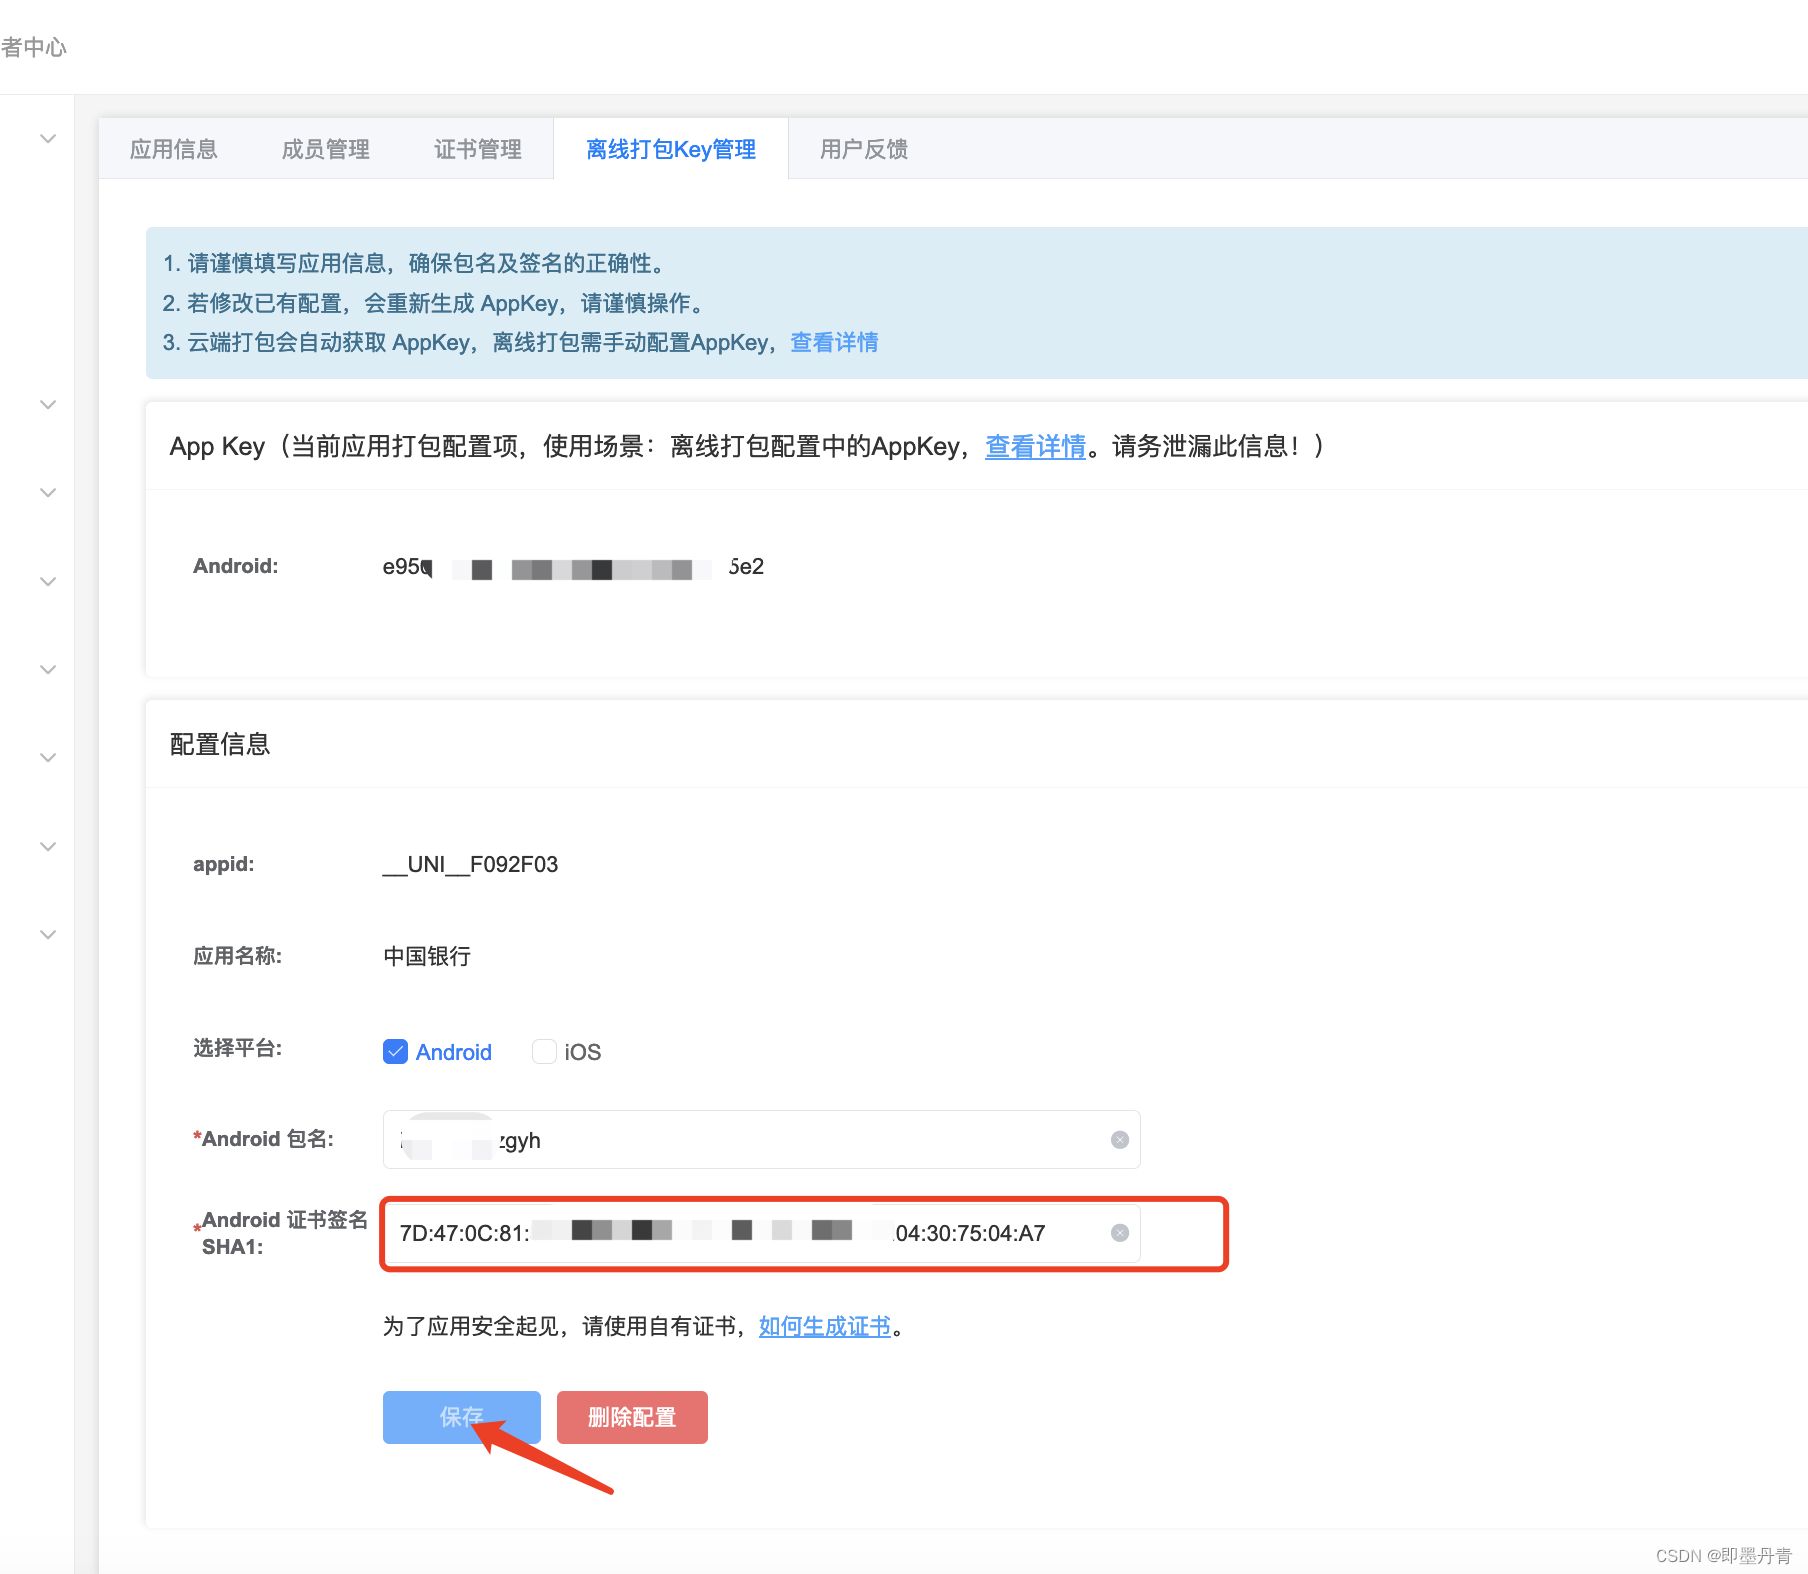
Task: Open the 证书管理 tab
Action: [478, 149]
